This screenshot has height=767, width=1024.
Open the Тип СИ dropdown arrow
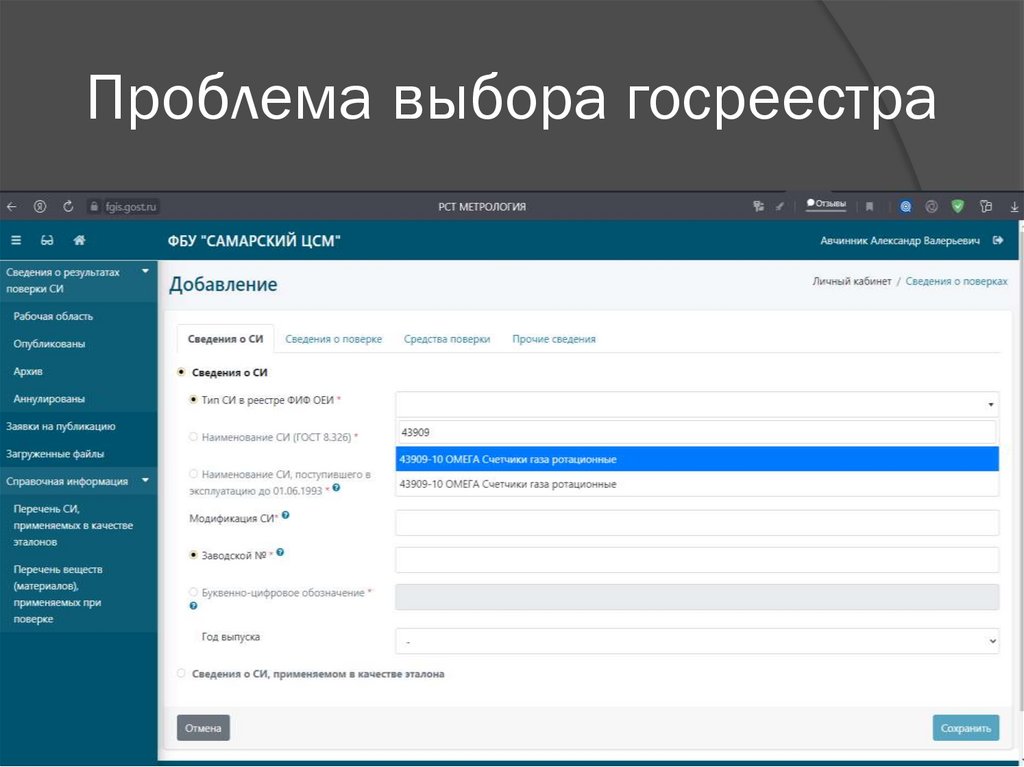coord(991,405)
